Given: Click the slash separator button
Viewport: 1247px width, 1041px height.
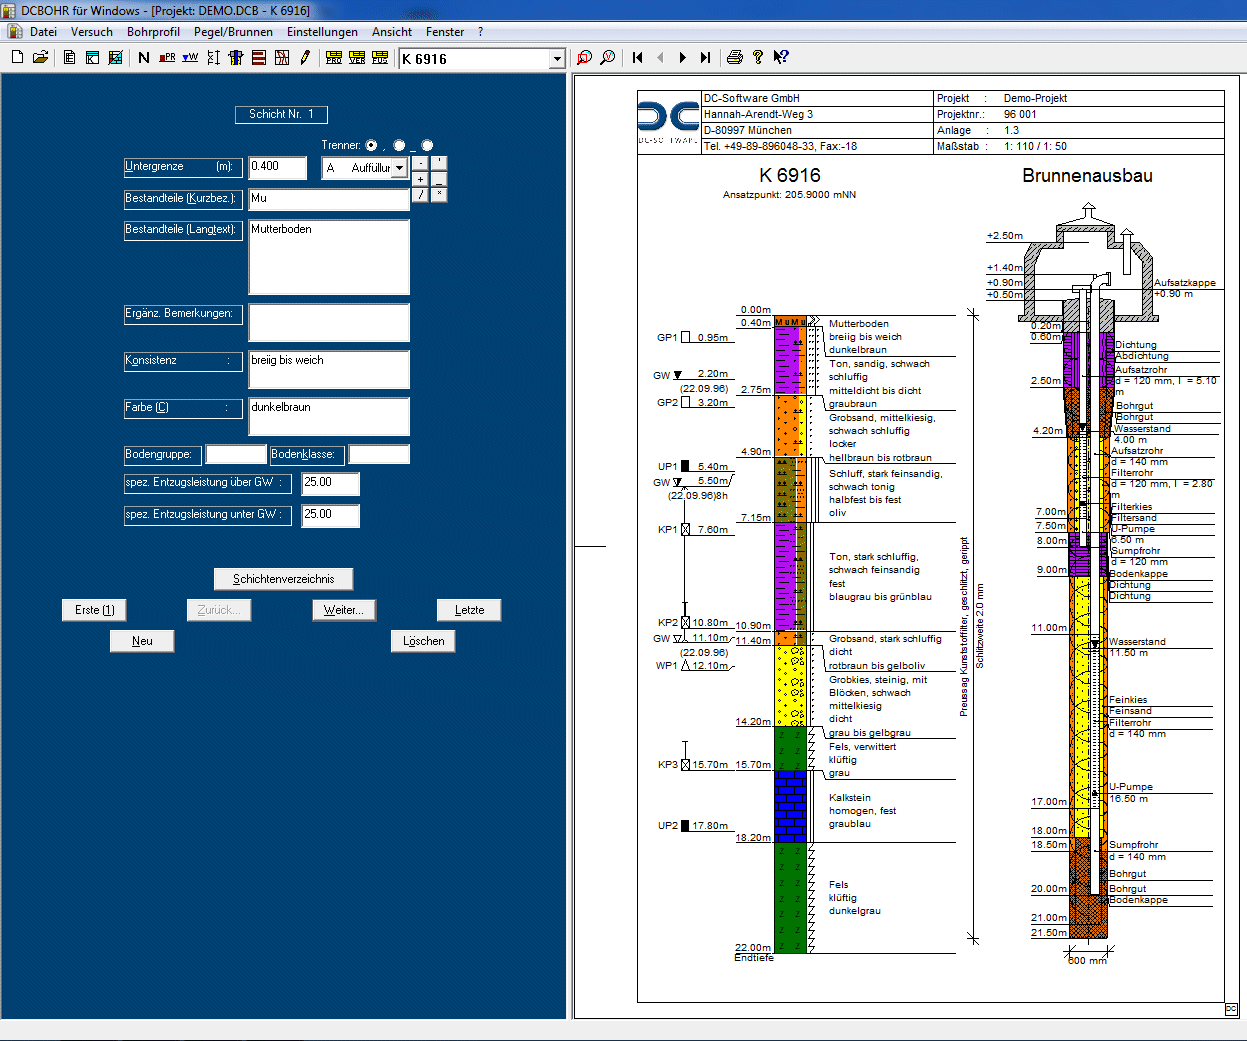Looking at the screenshot, I should click(x=420, y=195).
